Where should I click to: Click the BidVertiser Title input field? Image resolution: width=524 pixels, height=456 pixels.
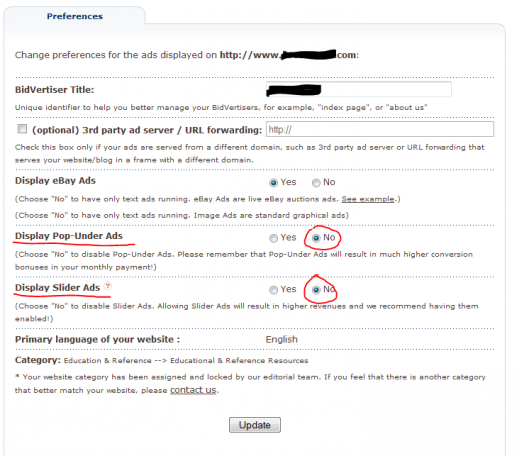click(x=359, y=90)
